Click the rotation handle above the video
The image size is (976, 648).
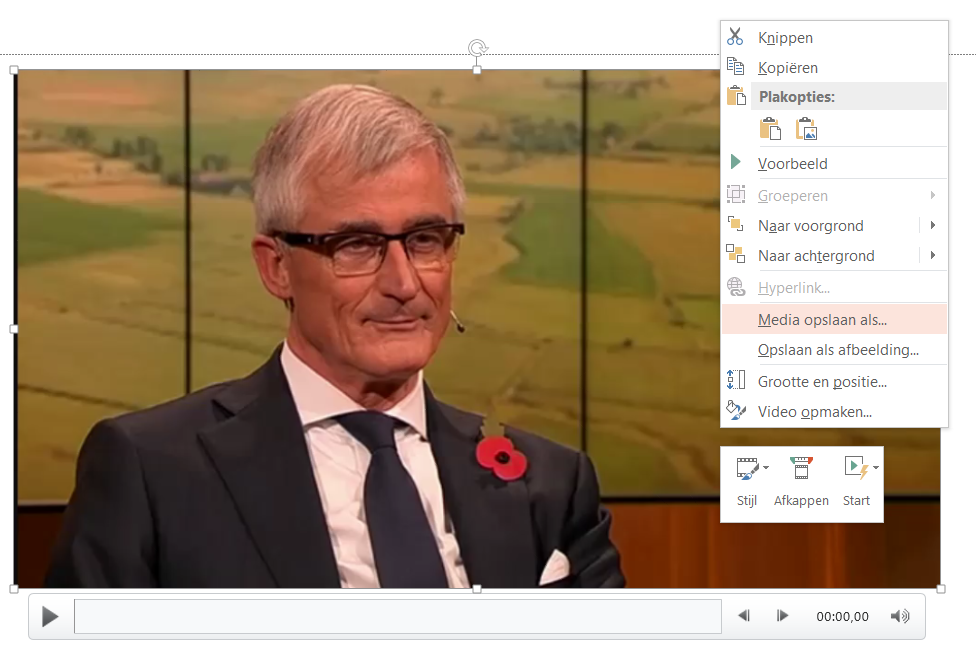click(477, 48)
